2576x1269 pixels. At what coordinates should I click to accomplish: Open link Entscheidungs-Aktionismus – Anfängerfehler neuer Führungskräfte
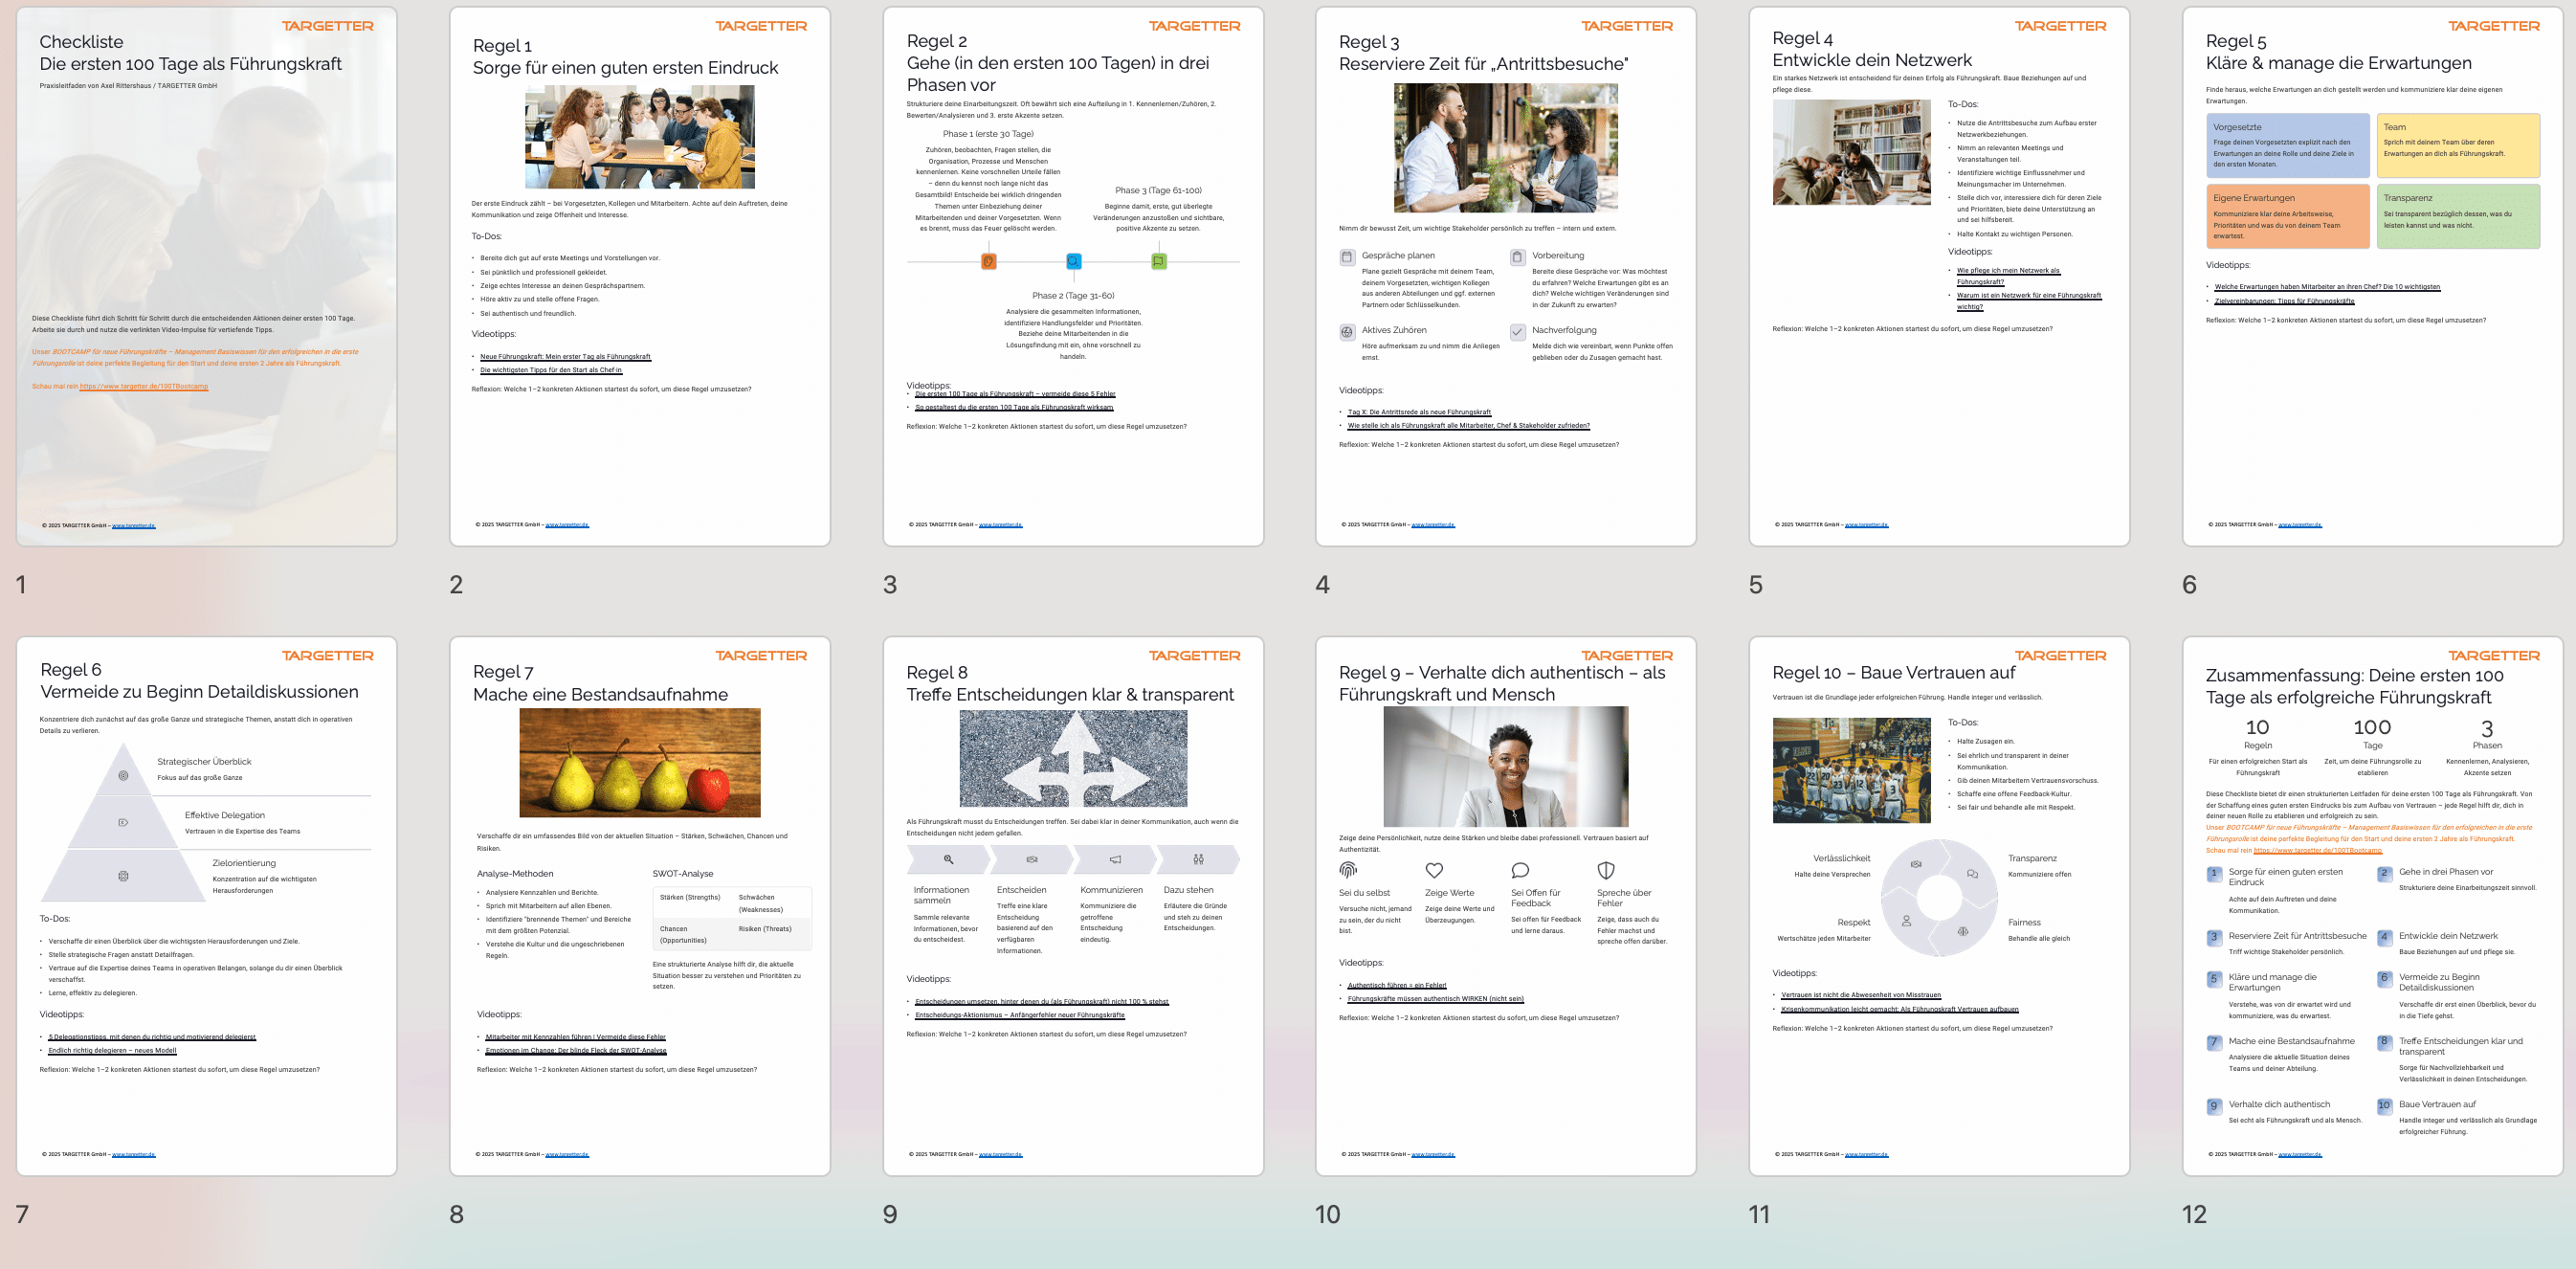[x=1020, y=1015]
